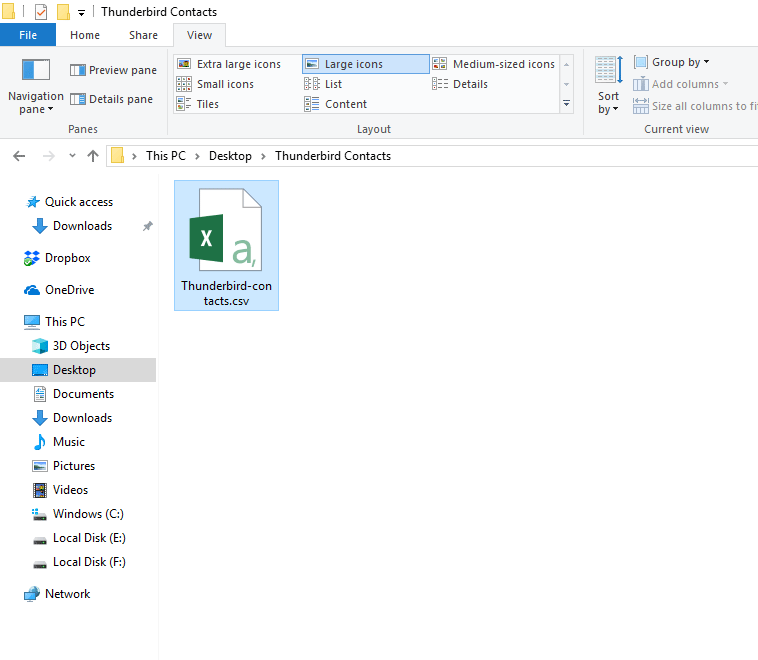Open Windows (C:) drive
This screenshot has height=660, width=758.
point(77,514)
